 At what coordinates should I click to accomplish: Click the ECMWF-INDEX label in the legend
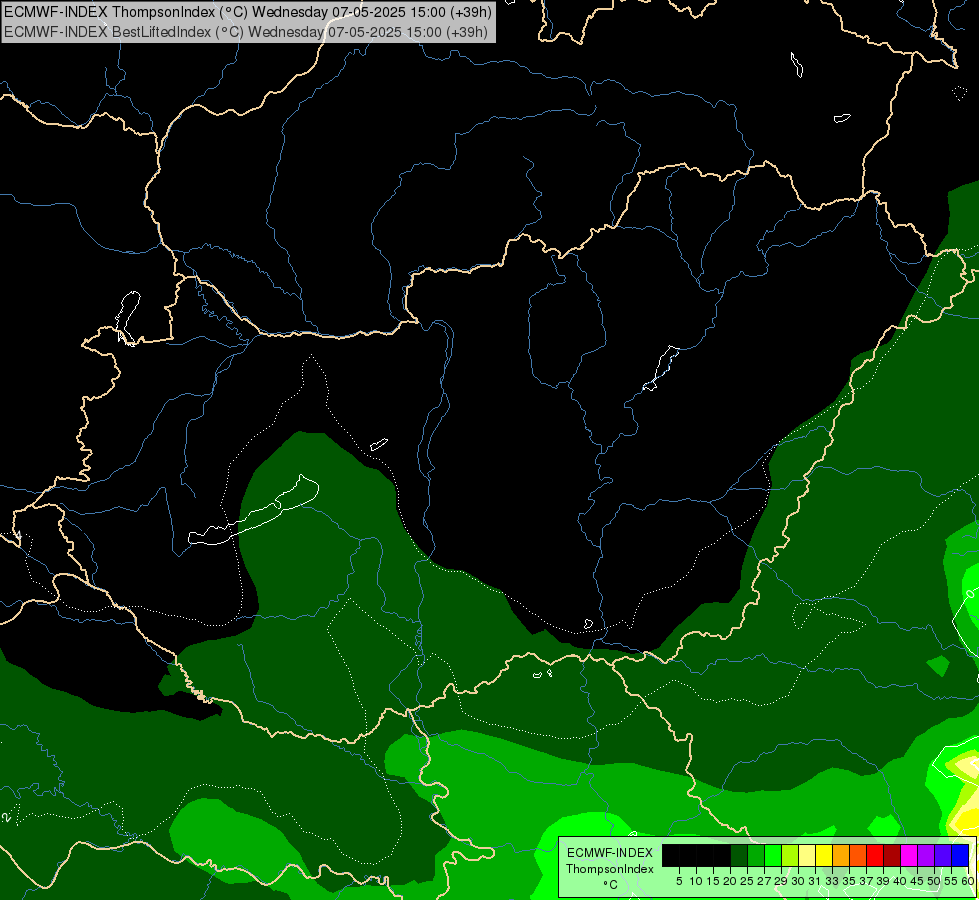610,853
